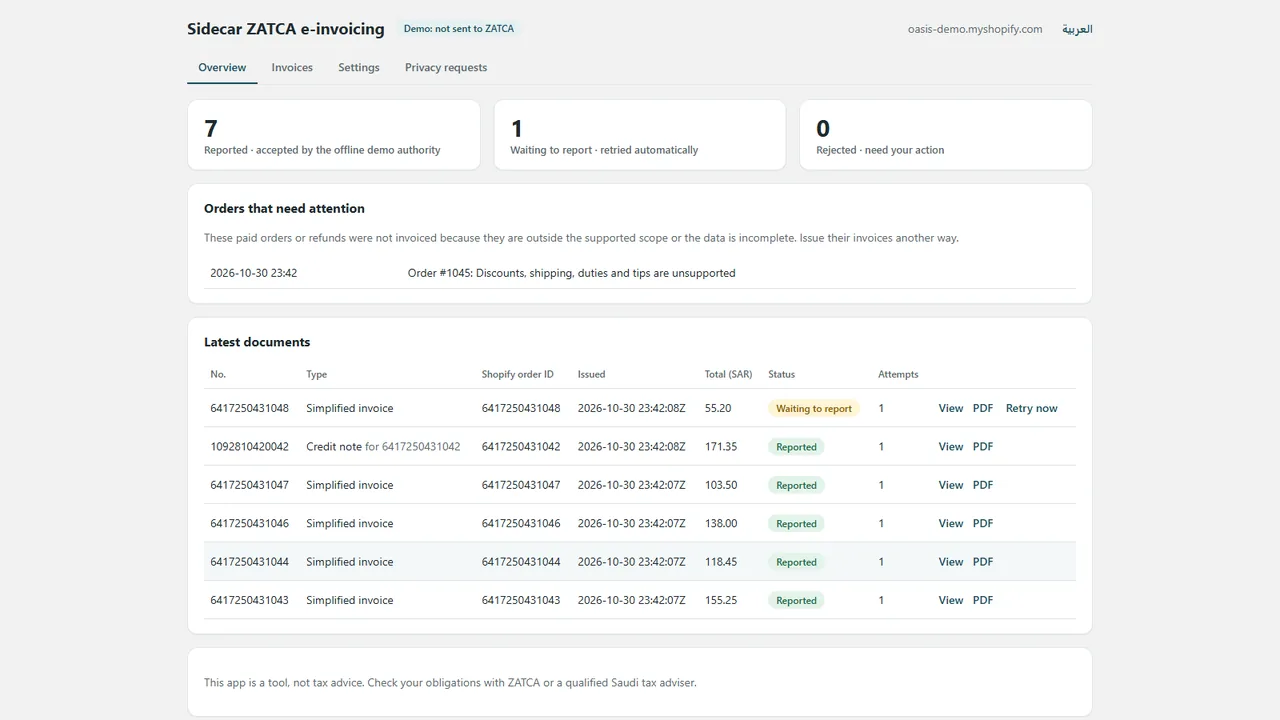
Task: Click total amount 118.45
Action: (x=721, y=562)
